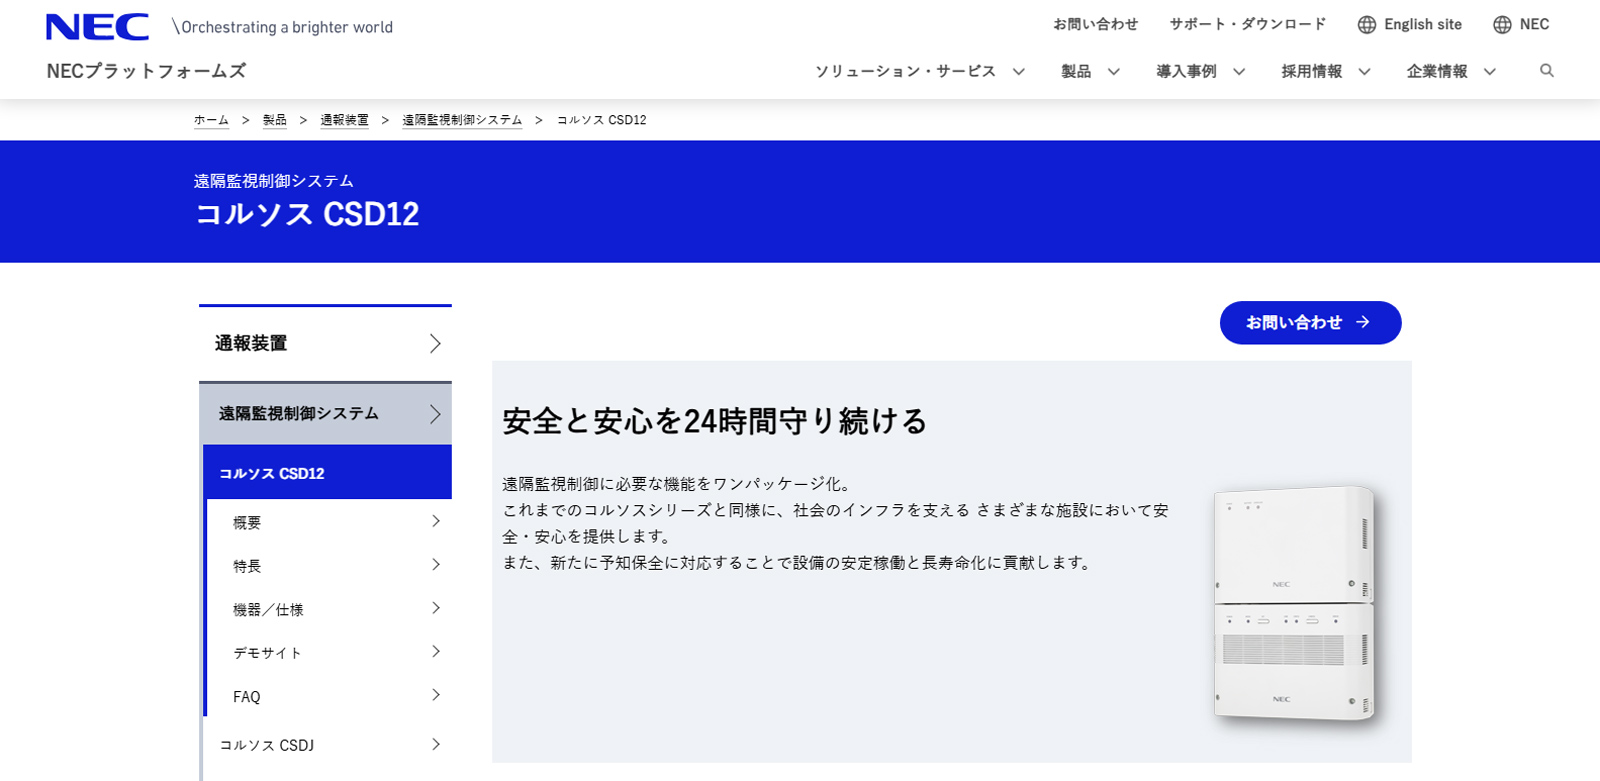Select 通報装置 in the sidebar
The width and height of the screenshot is (1600, 781).
point(325,344)
